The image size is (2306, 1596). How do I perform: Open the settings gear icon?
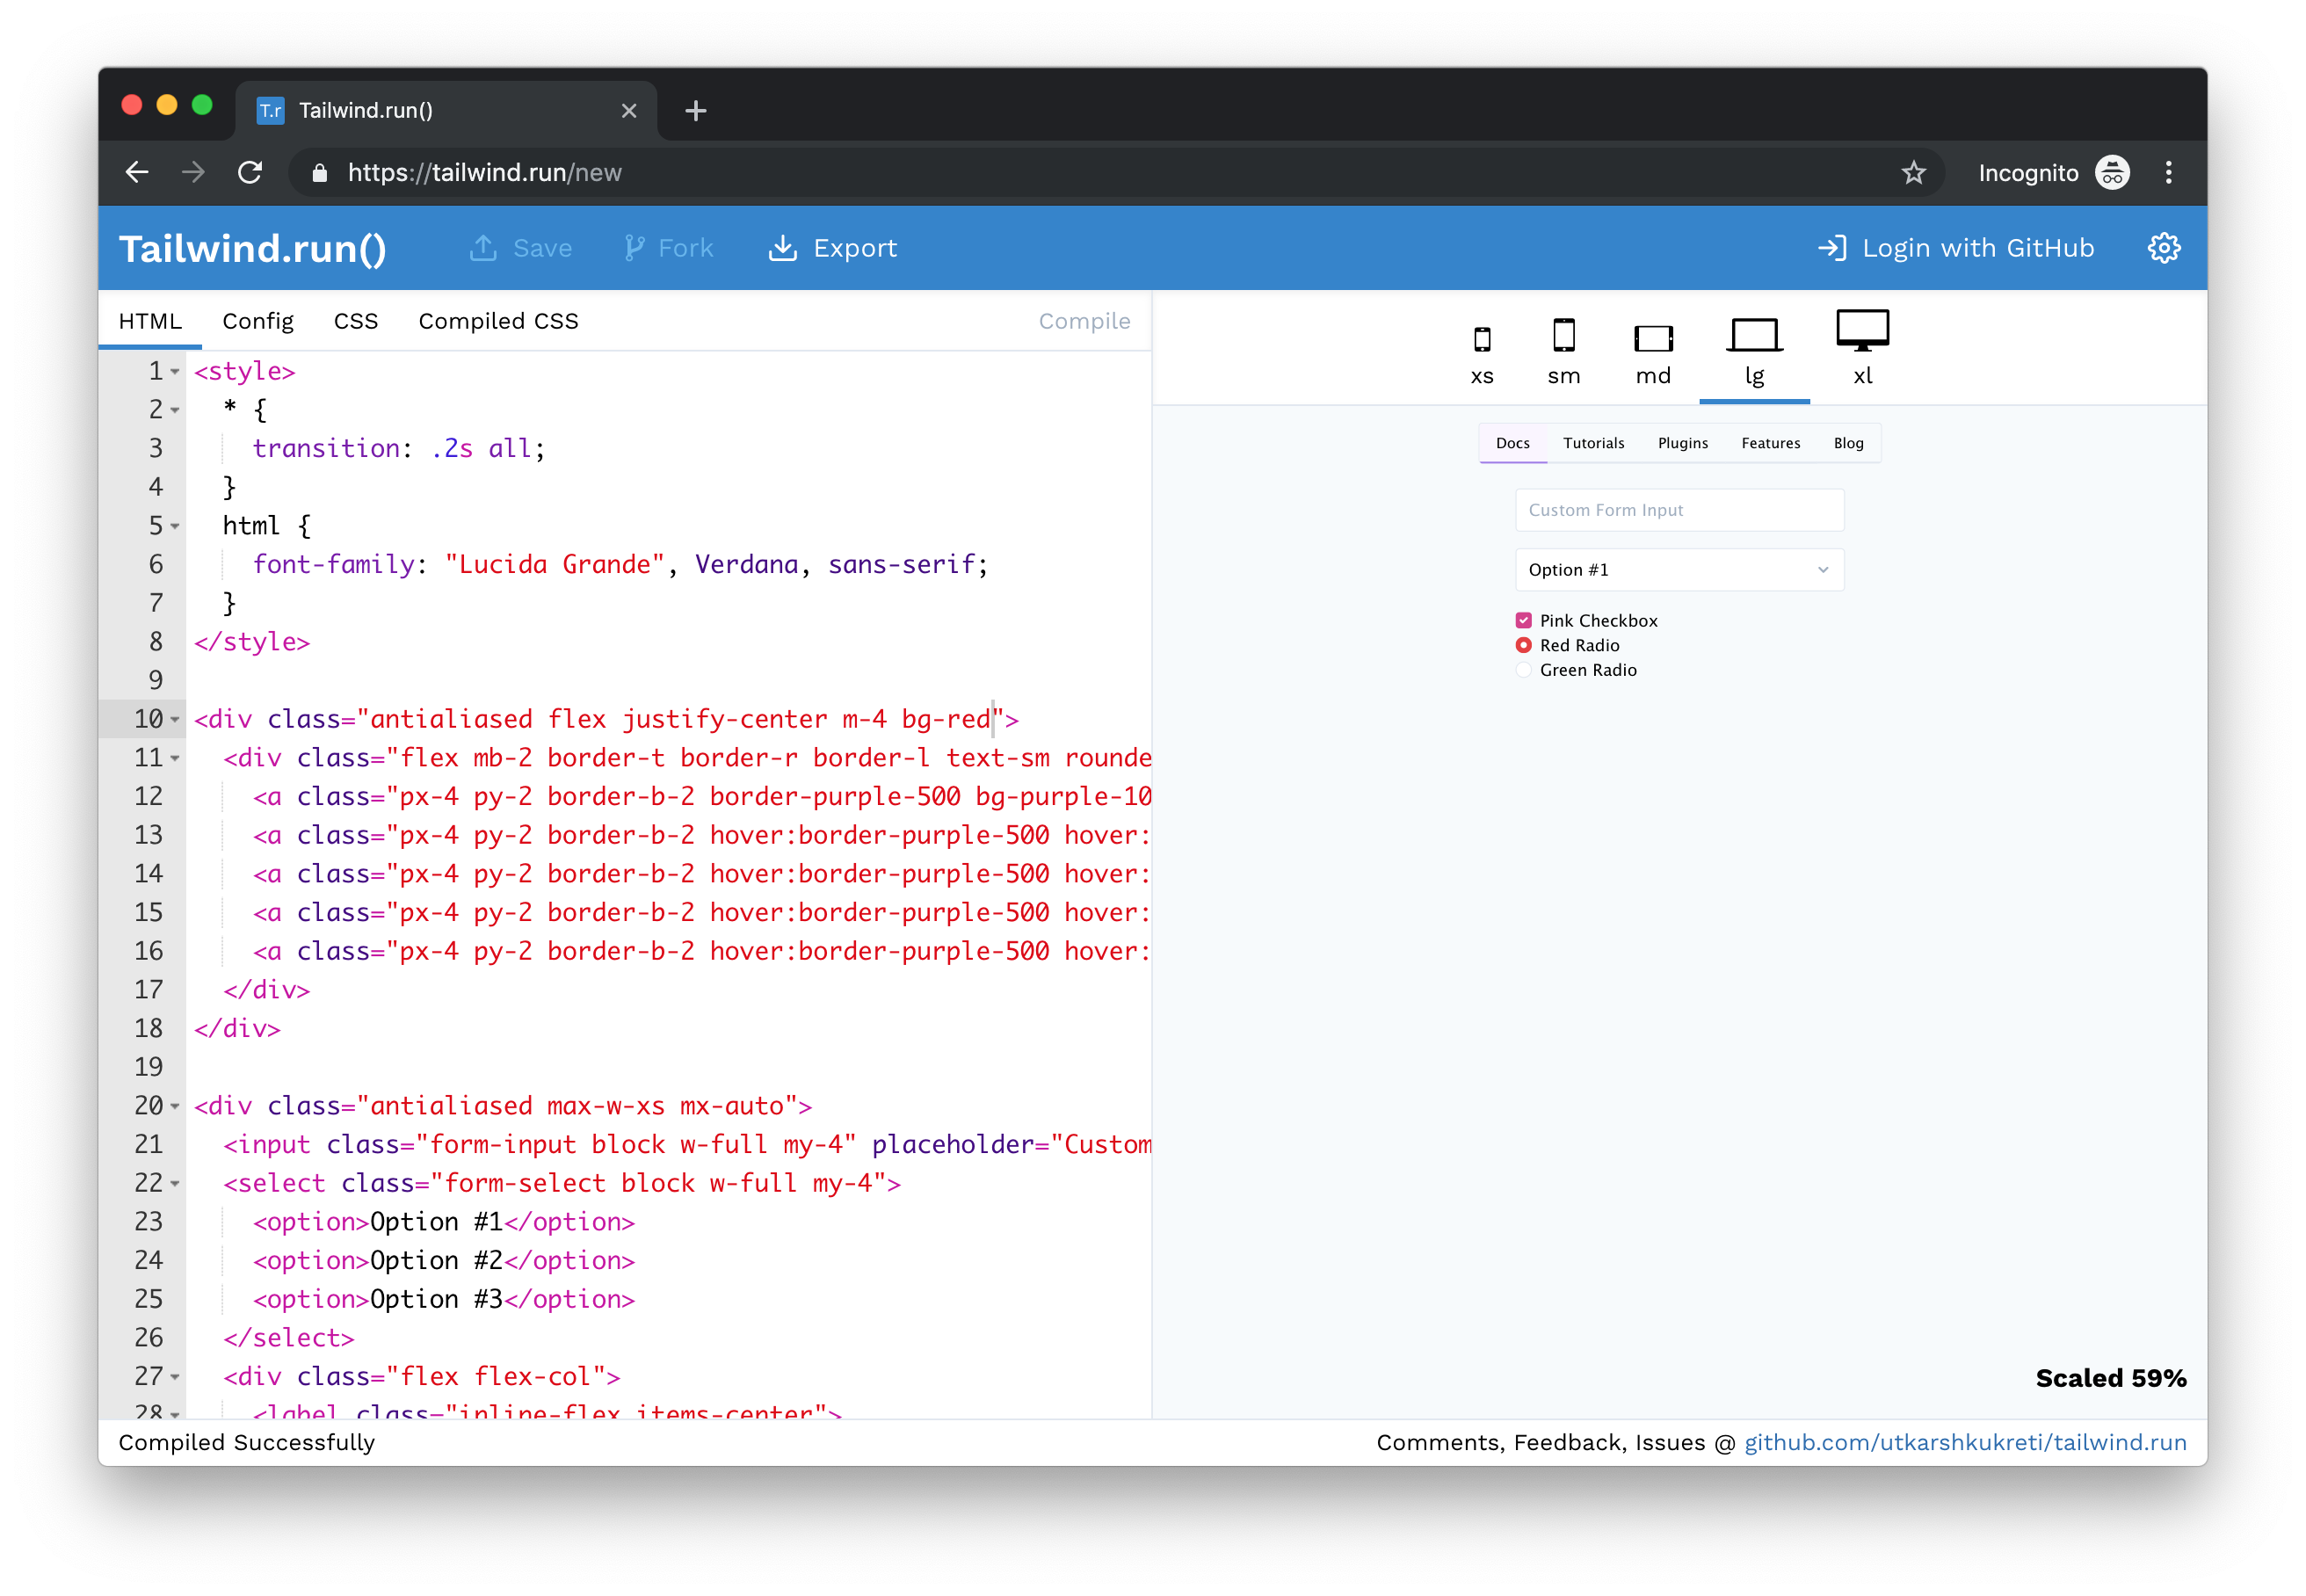click(2163, 248)
